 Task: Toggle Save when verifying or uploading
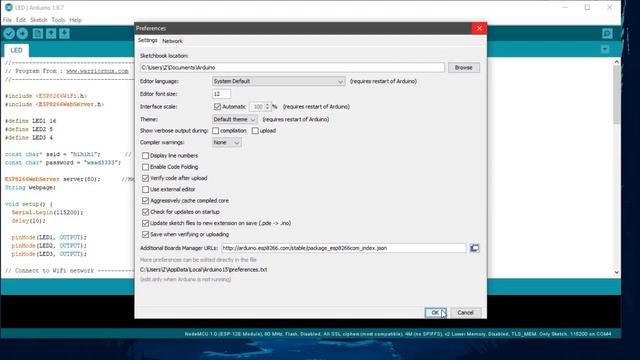[x=145, y=234]
